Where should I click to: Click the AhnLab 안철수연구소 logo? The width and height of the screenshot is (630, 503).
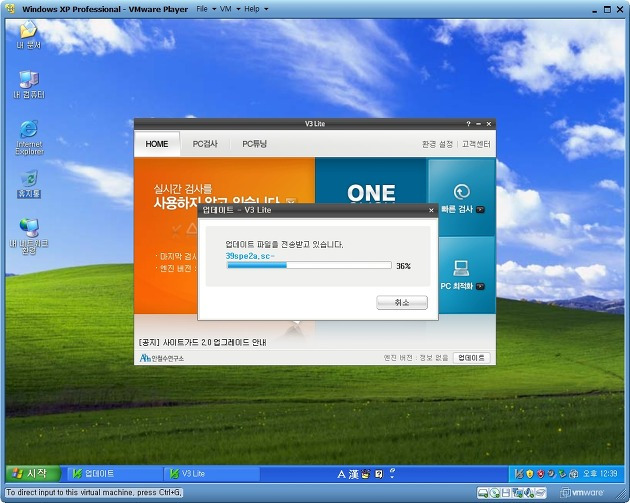[162, 358]
